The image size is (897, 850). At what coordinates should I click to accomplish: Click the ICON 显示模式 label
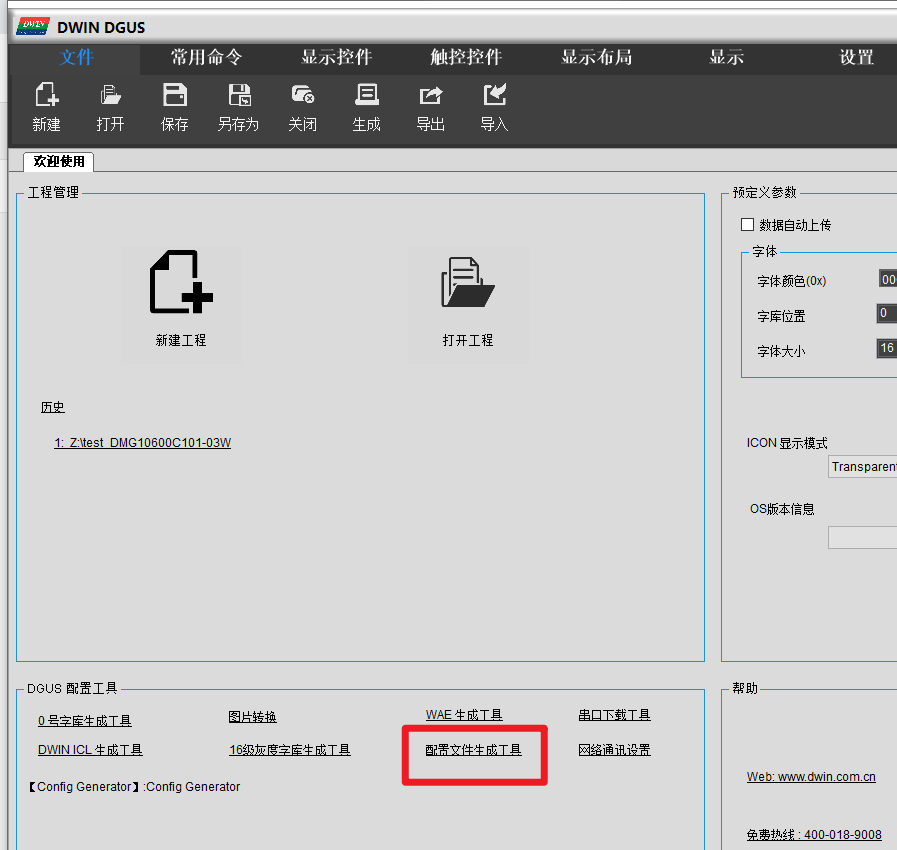pos(787,443)
